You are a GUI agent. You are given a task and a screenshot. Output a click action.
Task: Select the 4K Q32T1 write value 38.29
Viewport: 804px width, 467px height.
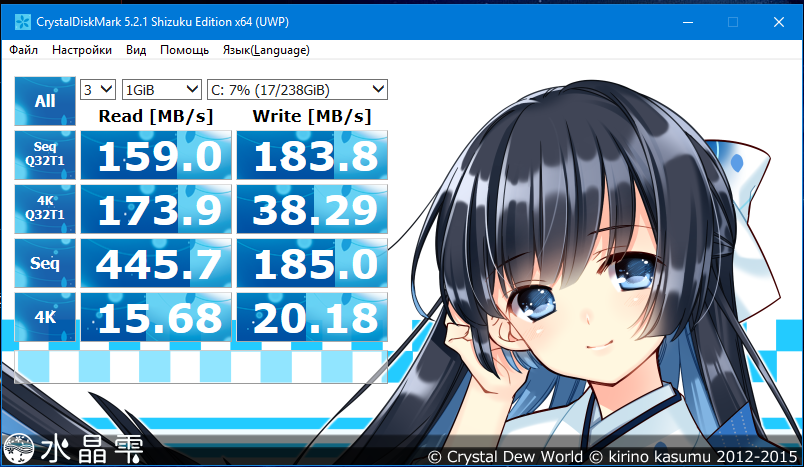click(x=312, y=209)
